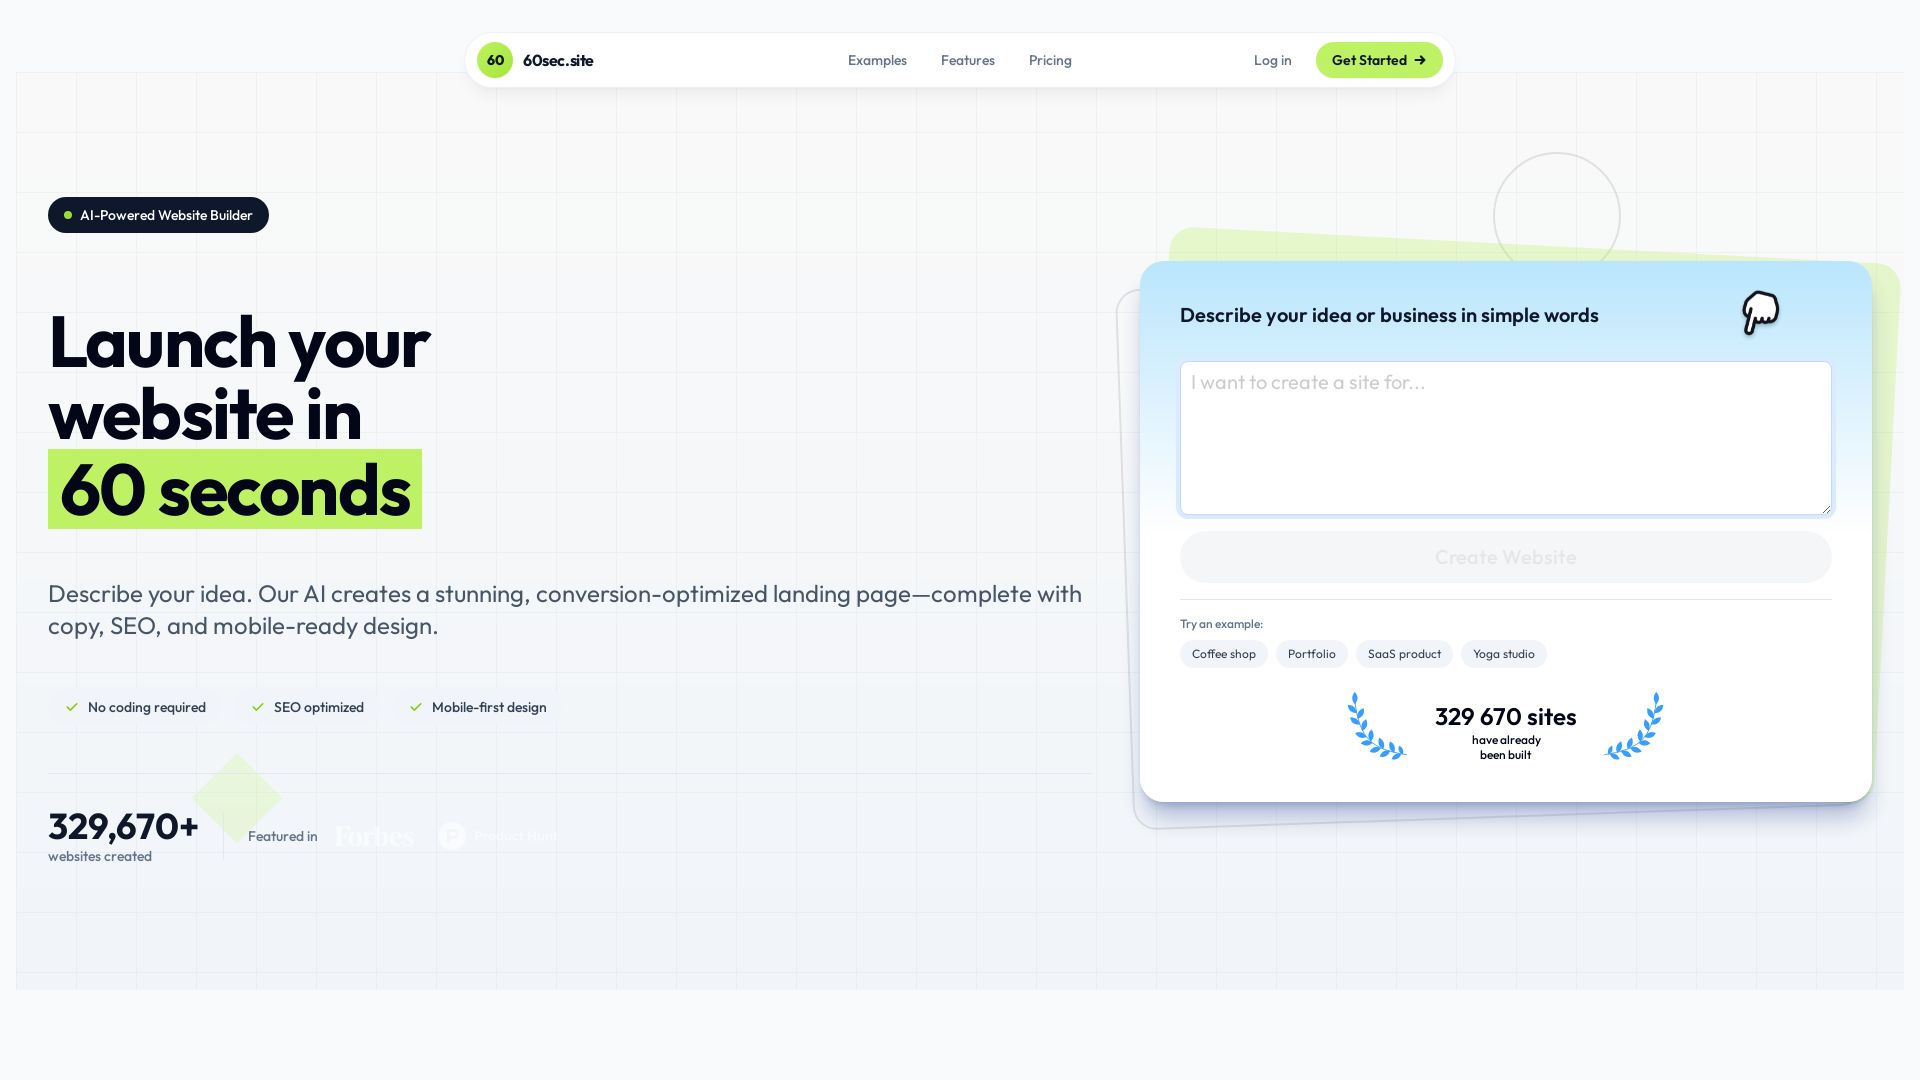Click the green 60 logo circle

pos(495,60)
